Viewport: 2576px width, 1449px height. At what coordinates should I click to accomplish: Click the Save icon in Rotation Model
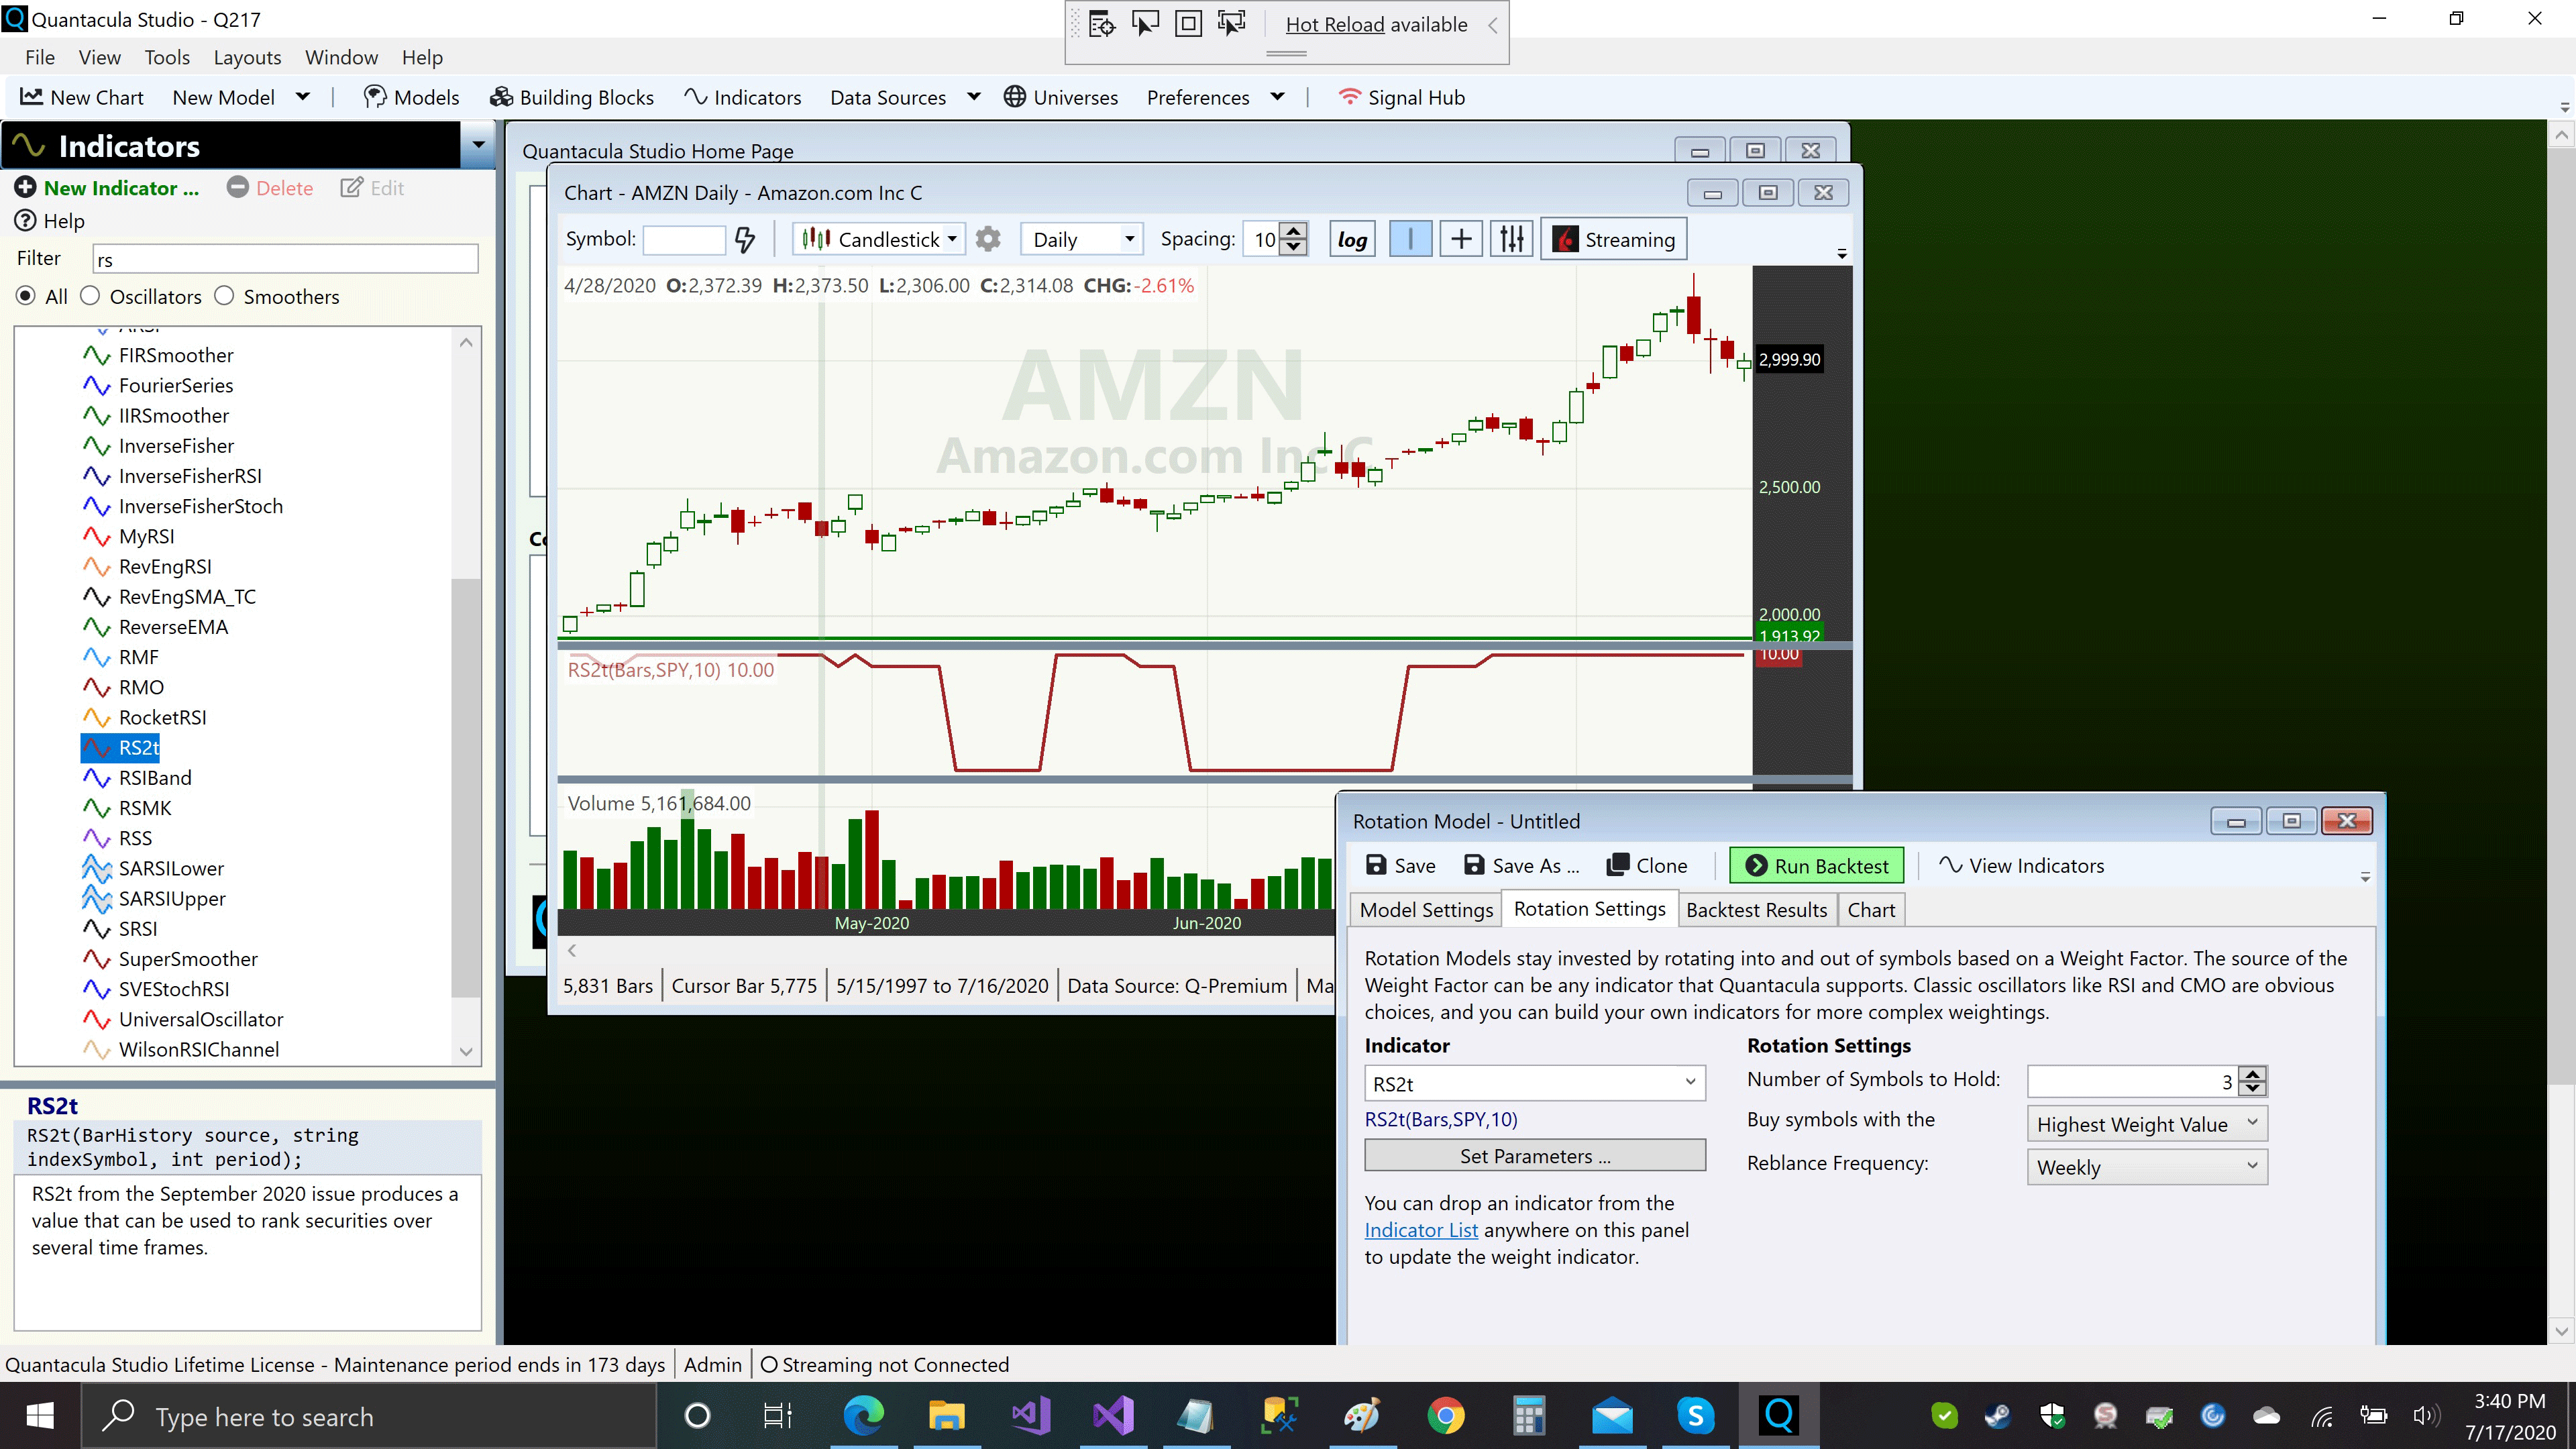(x=1376, y=865)
